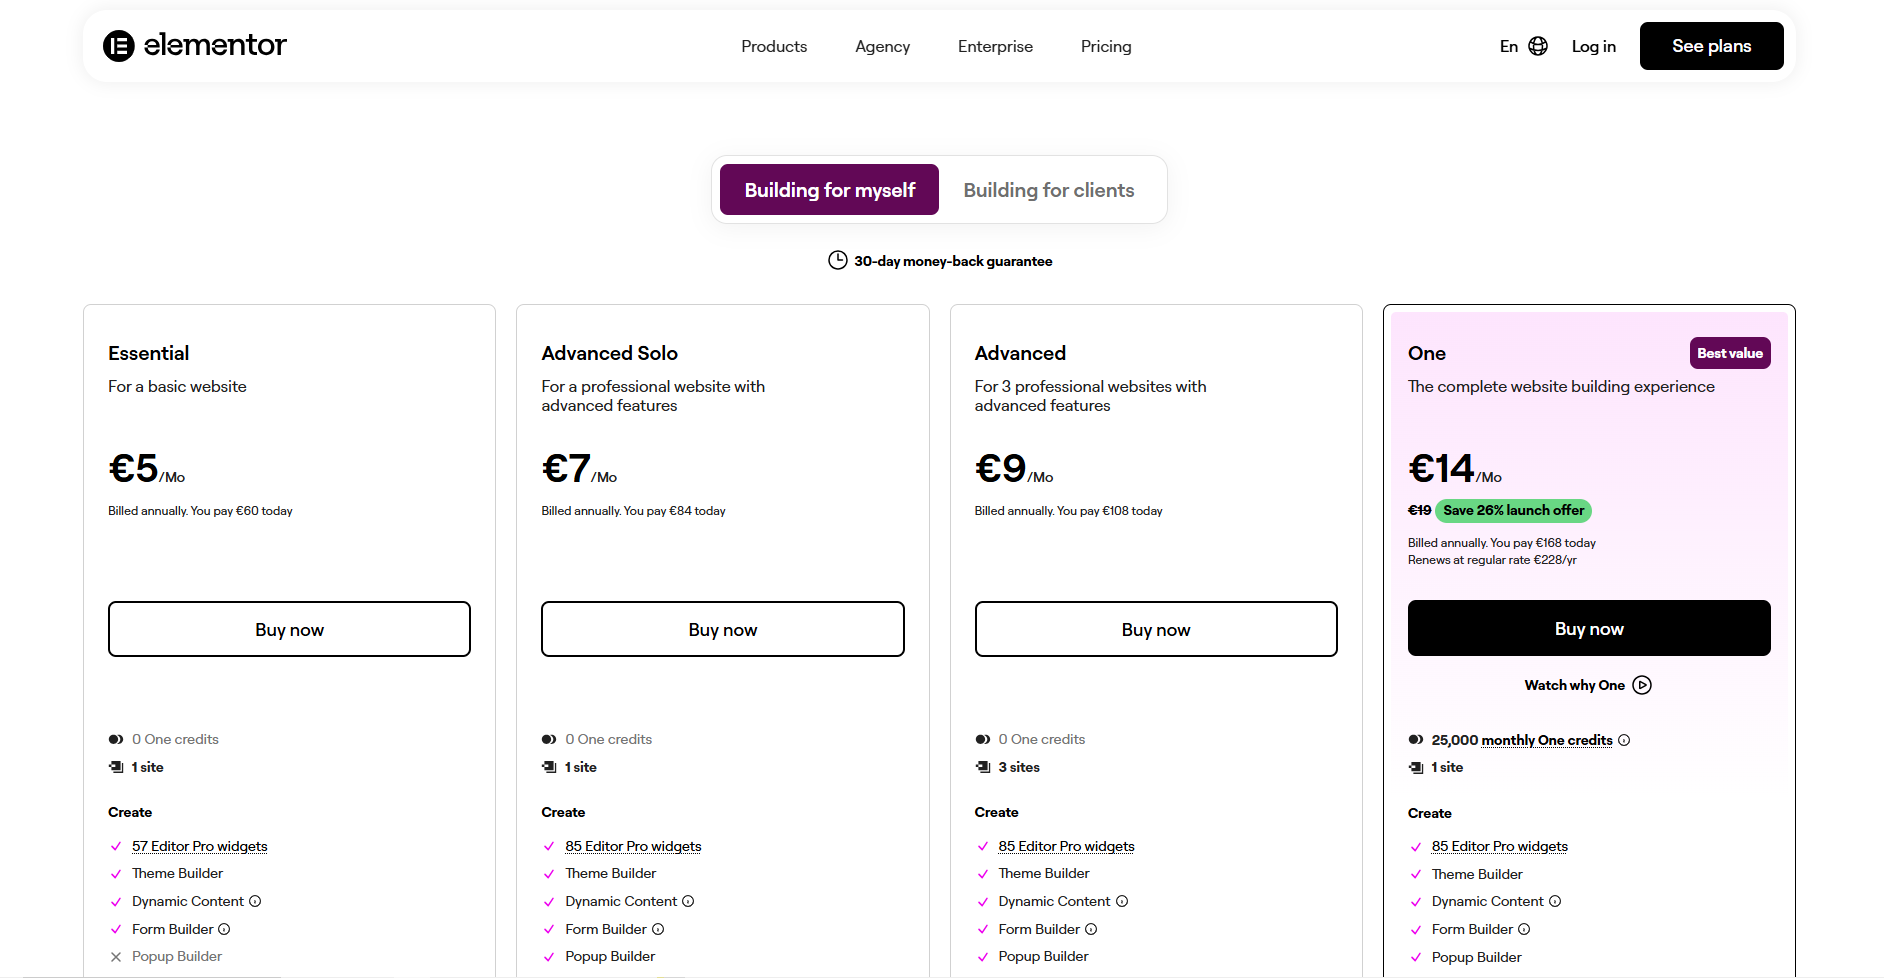The image size is (1884, 978).
Task: Open 85 Editor Pro widgets in Advanced plan
Action: click(1066, 846)
